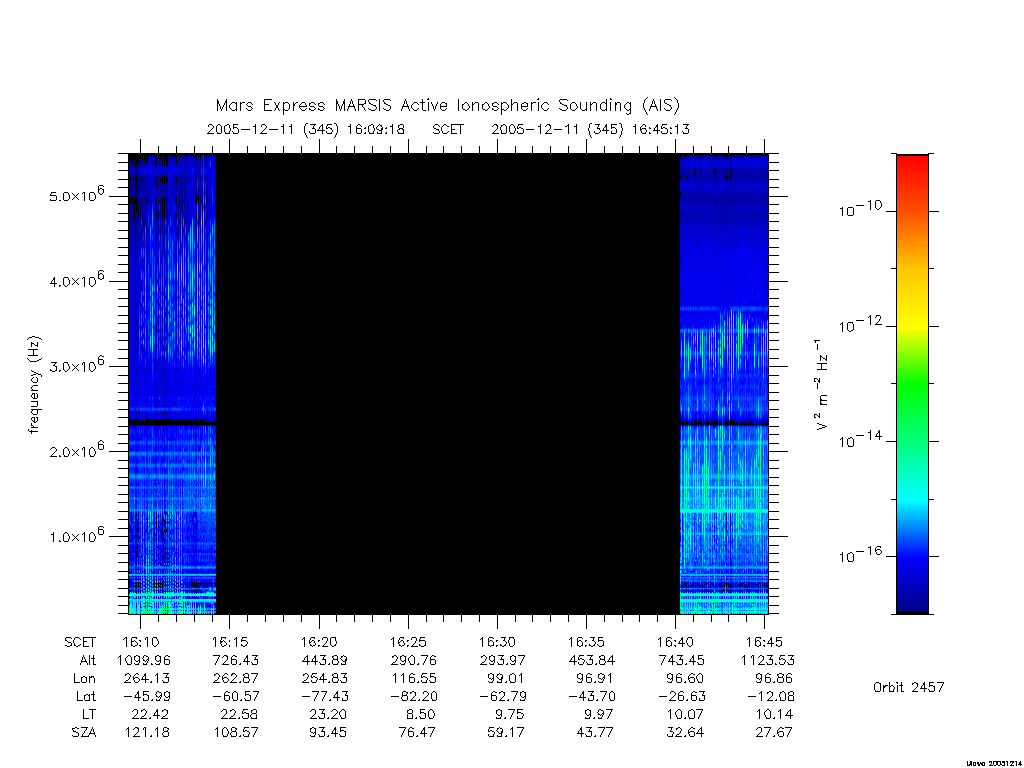Screen dimensions: 1024x768
Task: Click the left blue spectrogram data segment
Action: point(172,384)
